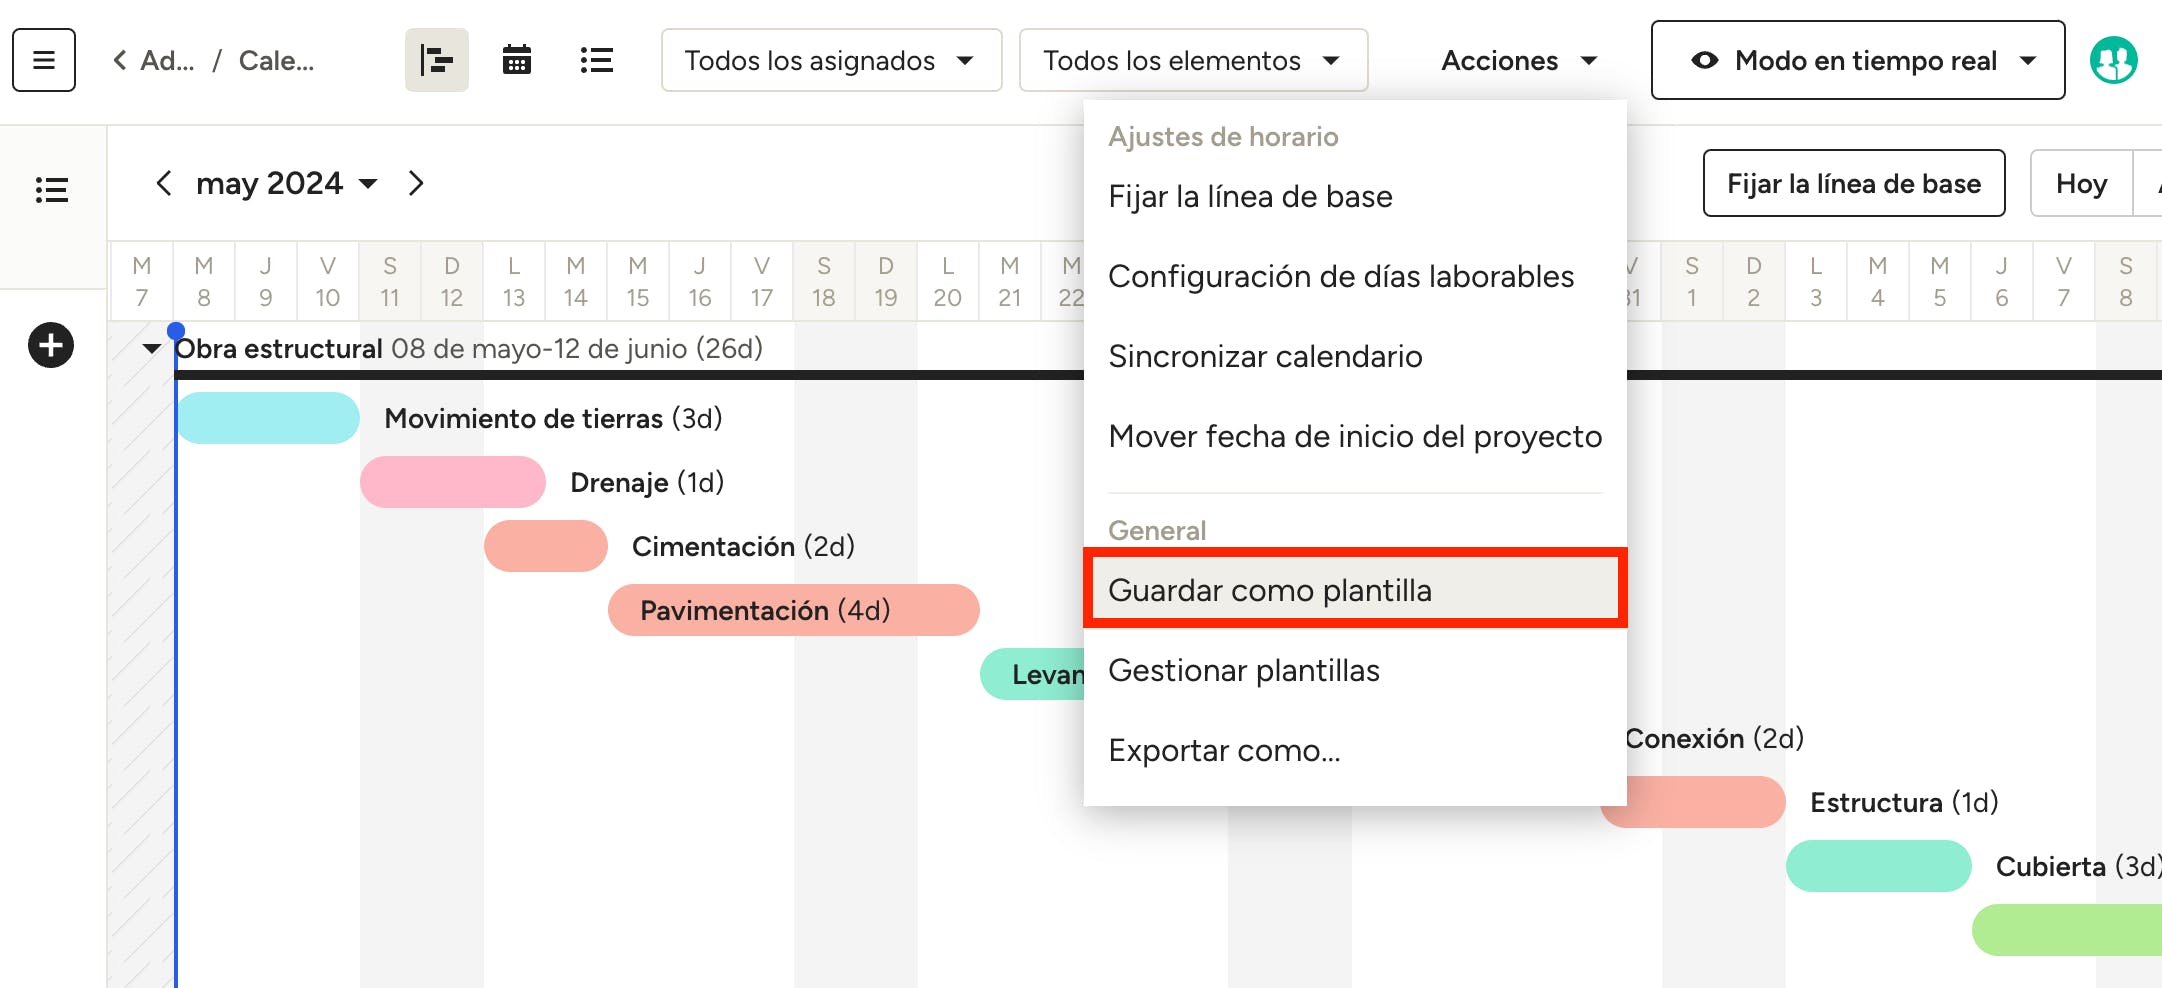The width and height of the screenshot is (2162, 988).
Task: Select Guardar como plantilla
Action: pyautogui.click(x=1354, y=590)
